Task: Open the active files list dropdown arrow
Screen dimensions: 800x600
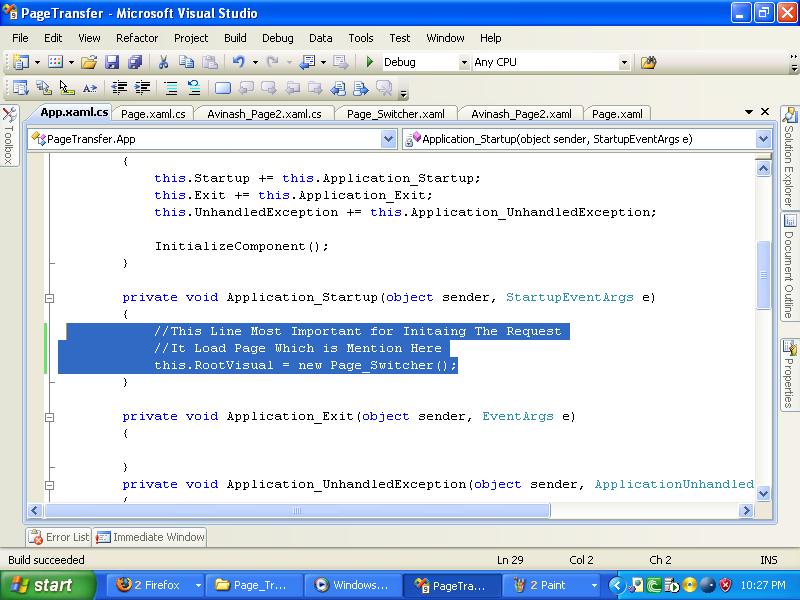Action: click(x=748, y=112)
